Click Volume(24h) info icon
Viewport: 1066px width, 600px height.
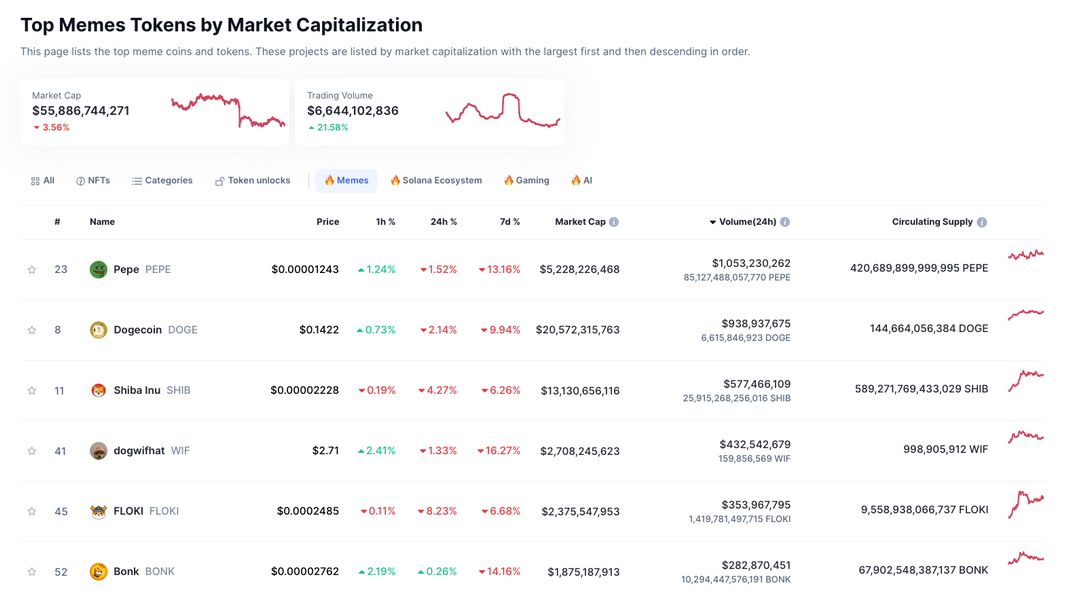click(785, 222)
